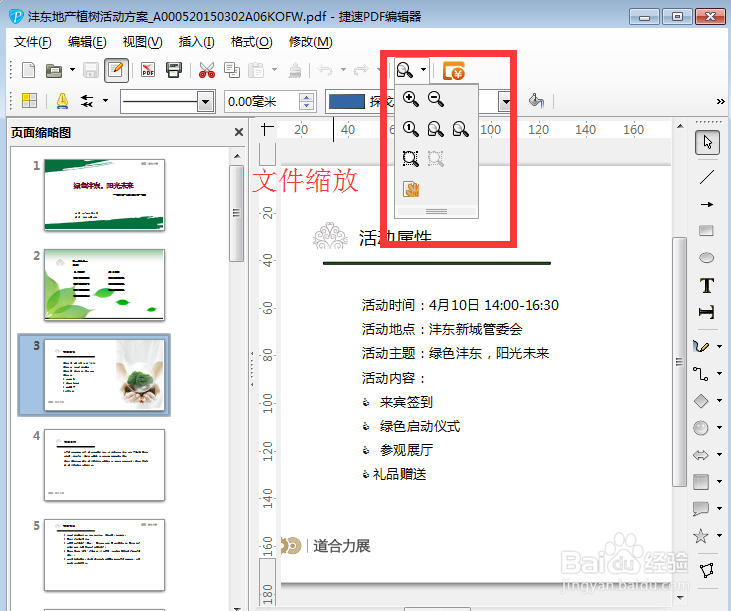Open the arrow style dropdown
This screenshot has width=731, height=611.
(106, 101)
